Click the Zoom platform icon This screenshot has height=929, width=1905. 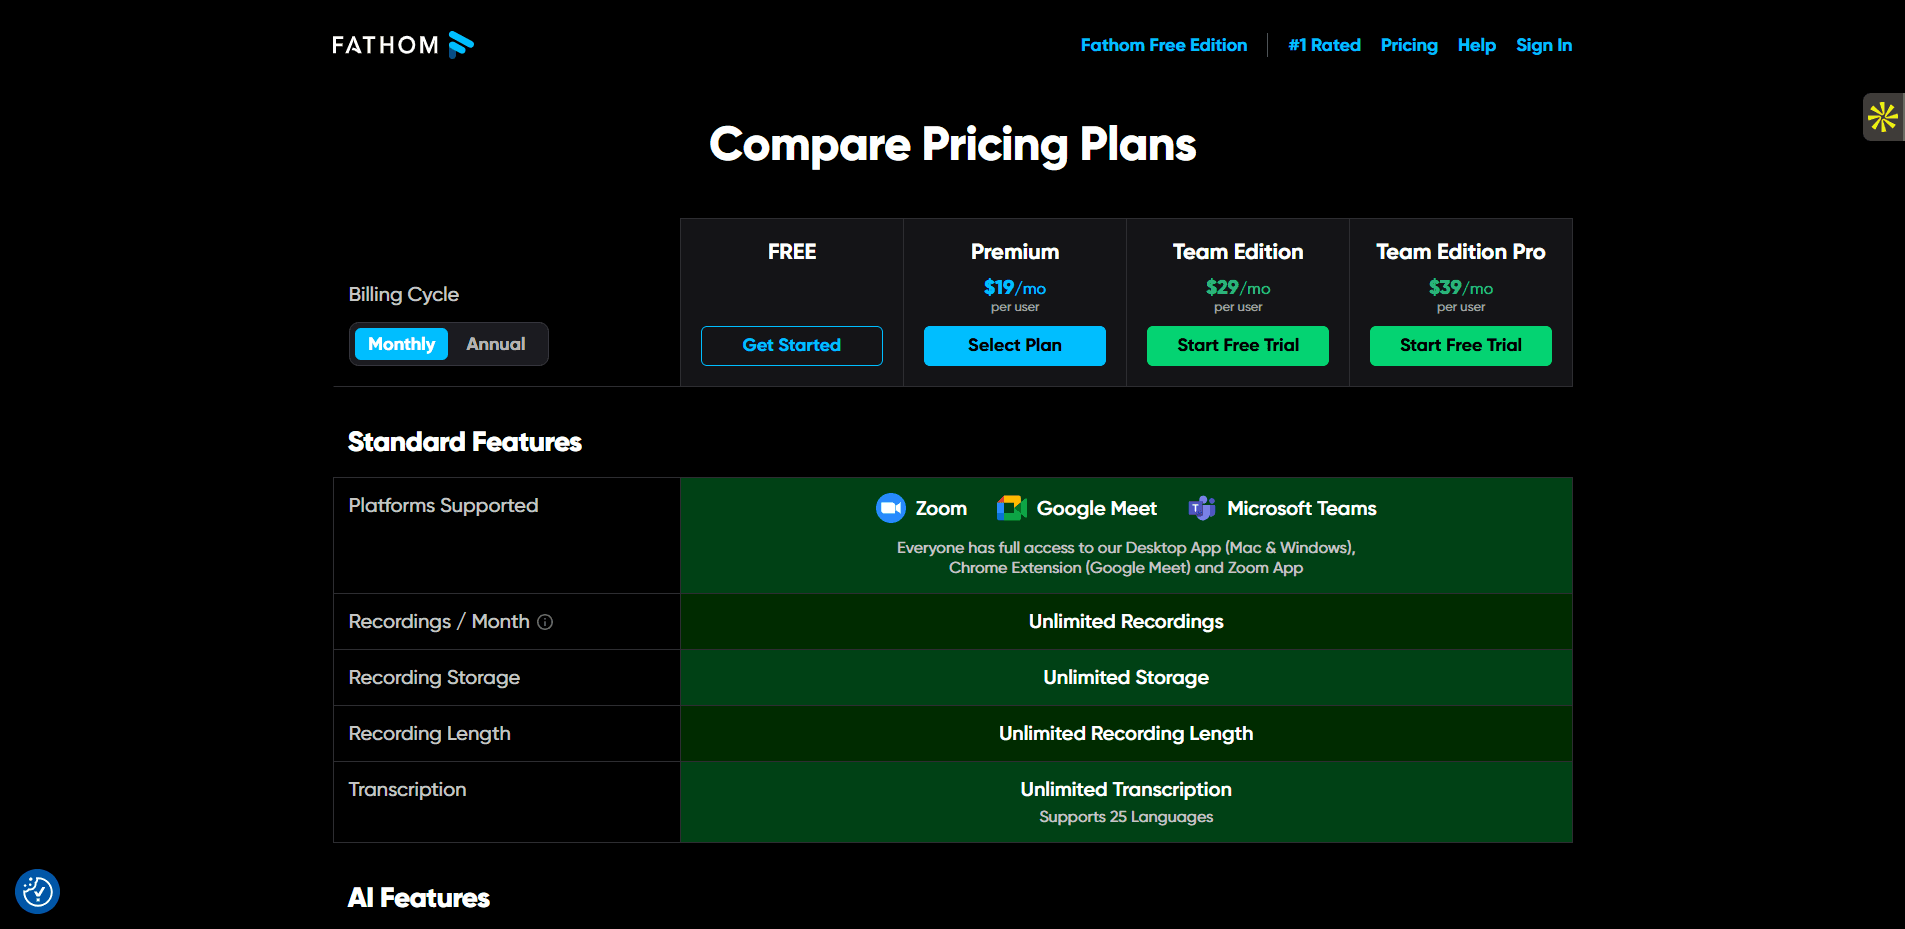point(890,508)
